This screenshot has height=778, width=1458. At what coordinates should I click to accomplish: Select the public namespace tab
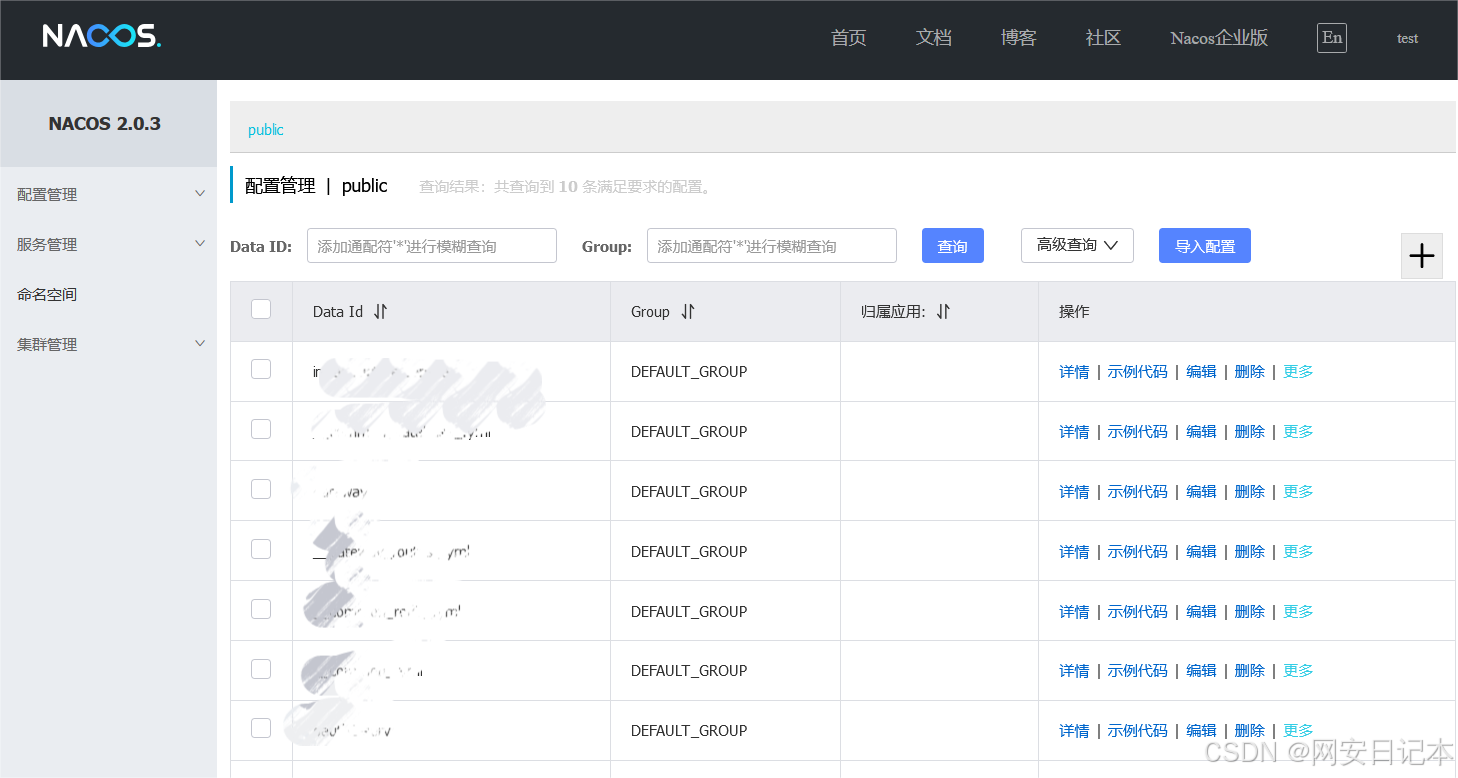pos(266,130)
